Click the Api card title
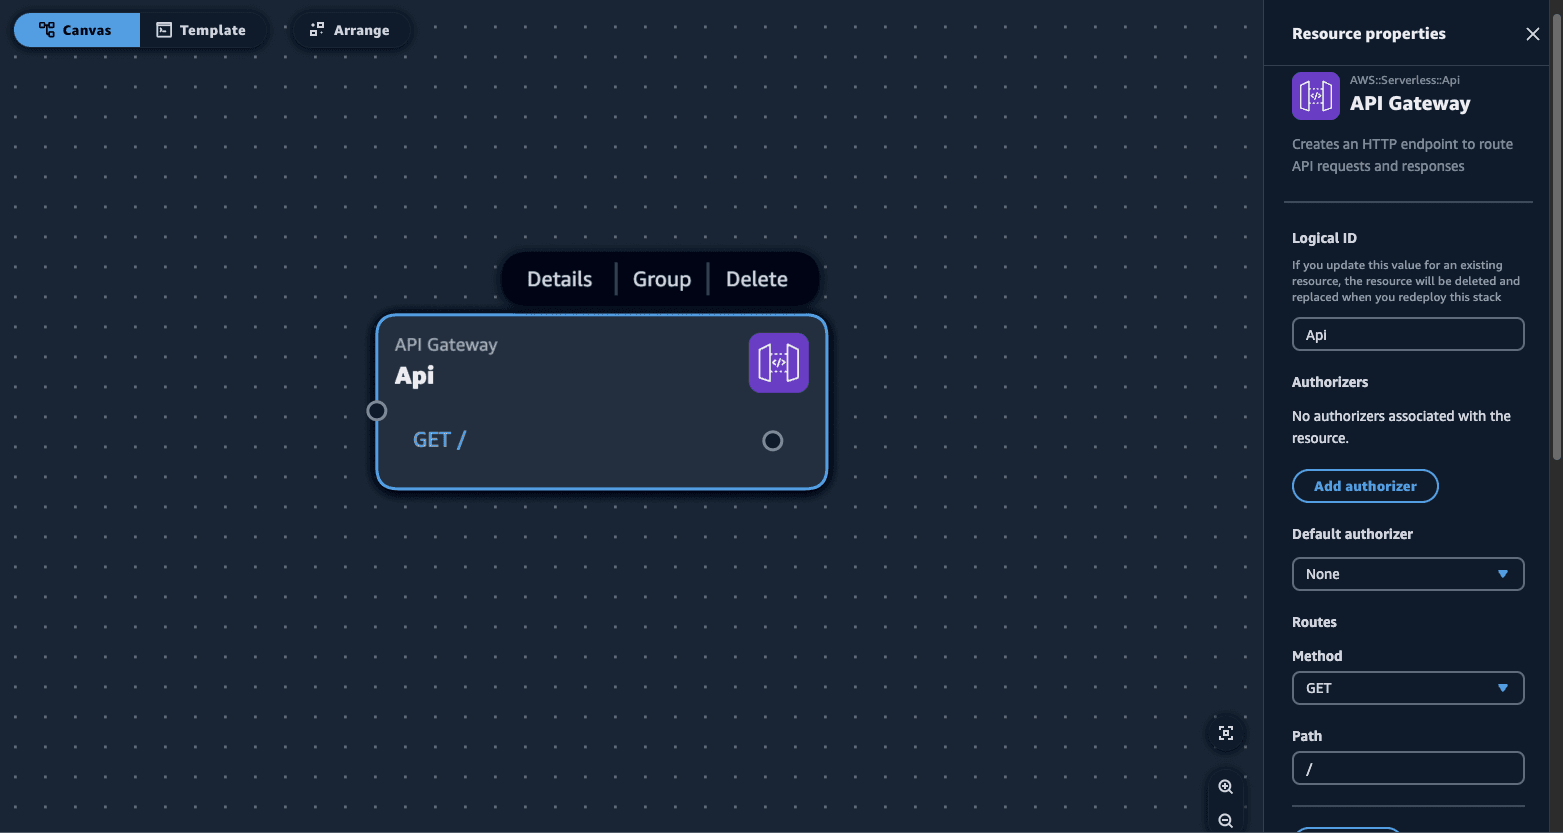This screenshot has width=1563, height=833. tap(414, 376)
